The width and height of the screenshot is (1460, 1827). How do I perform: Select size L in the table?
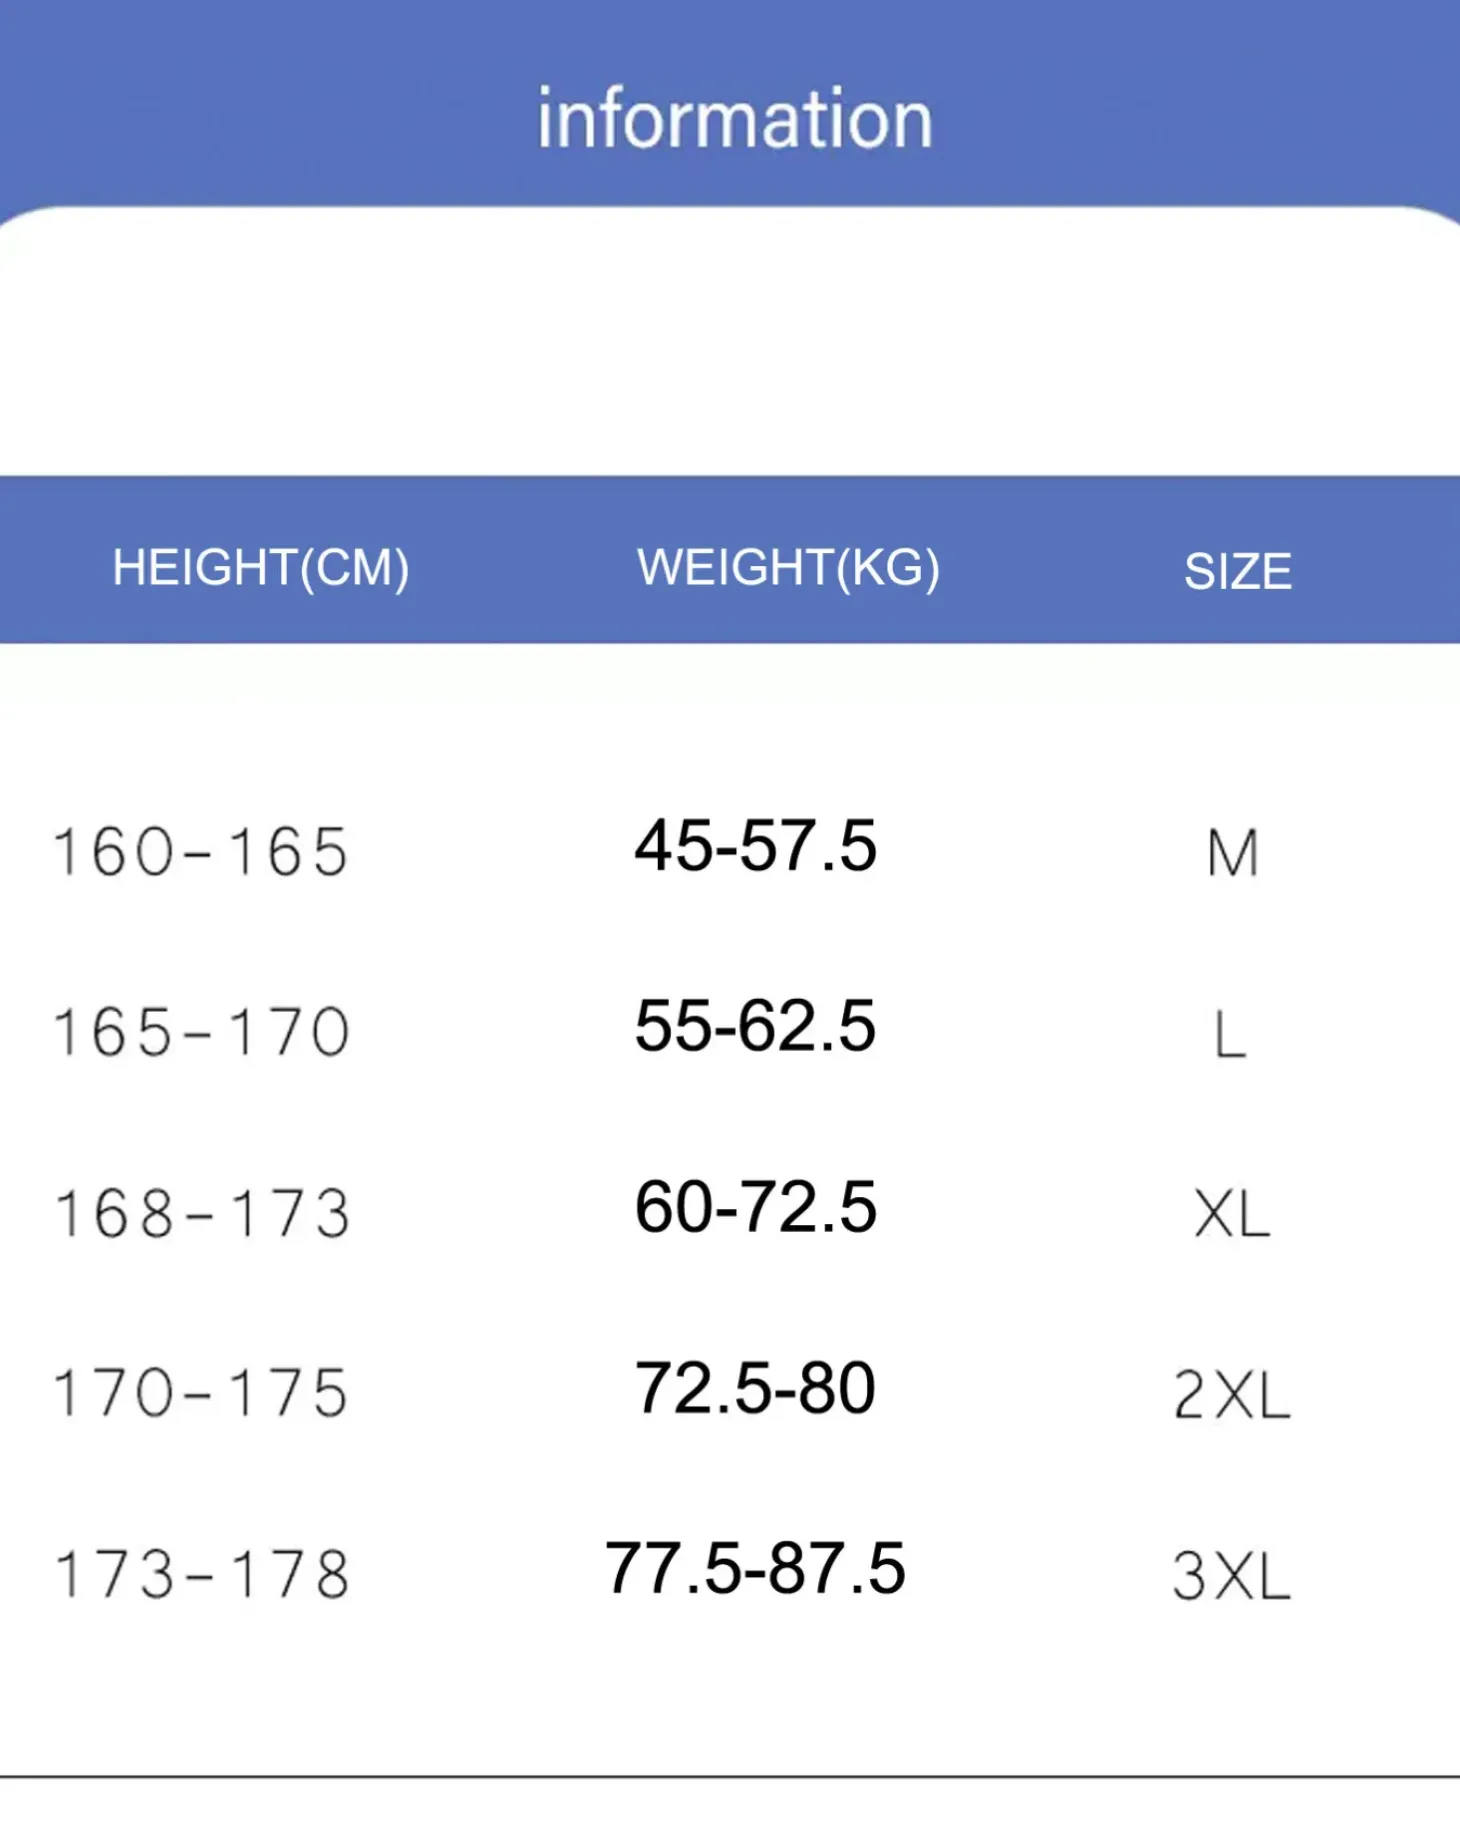click(1230, 1035)
